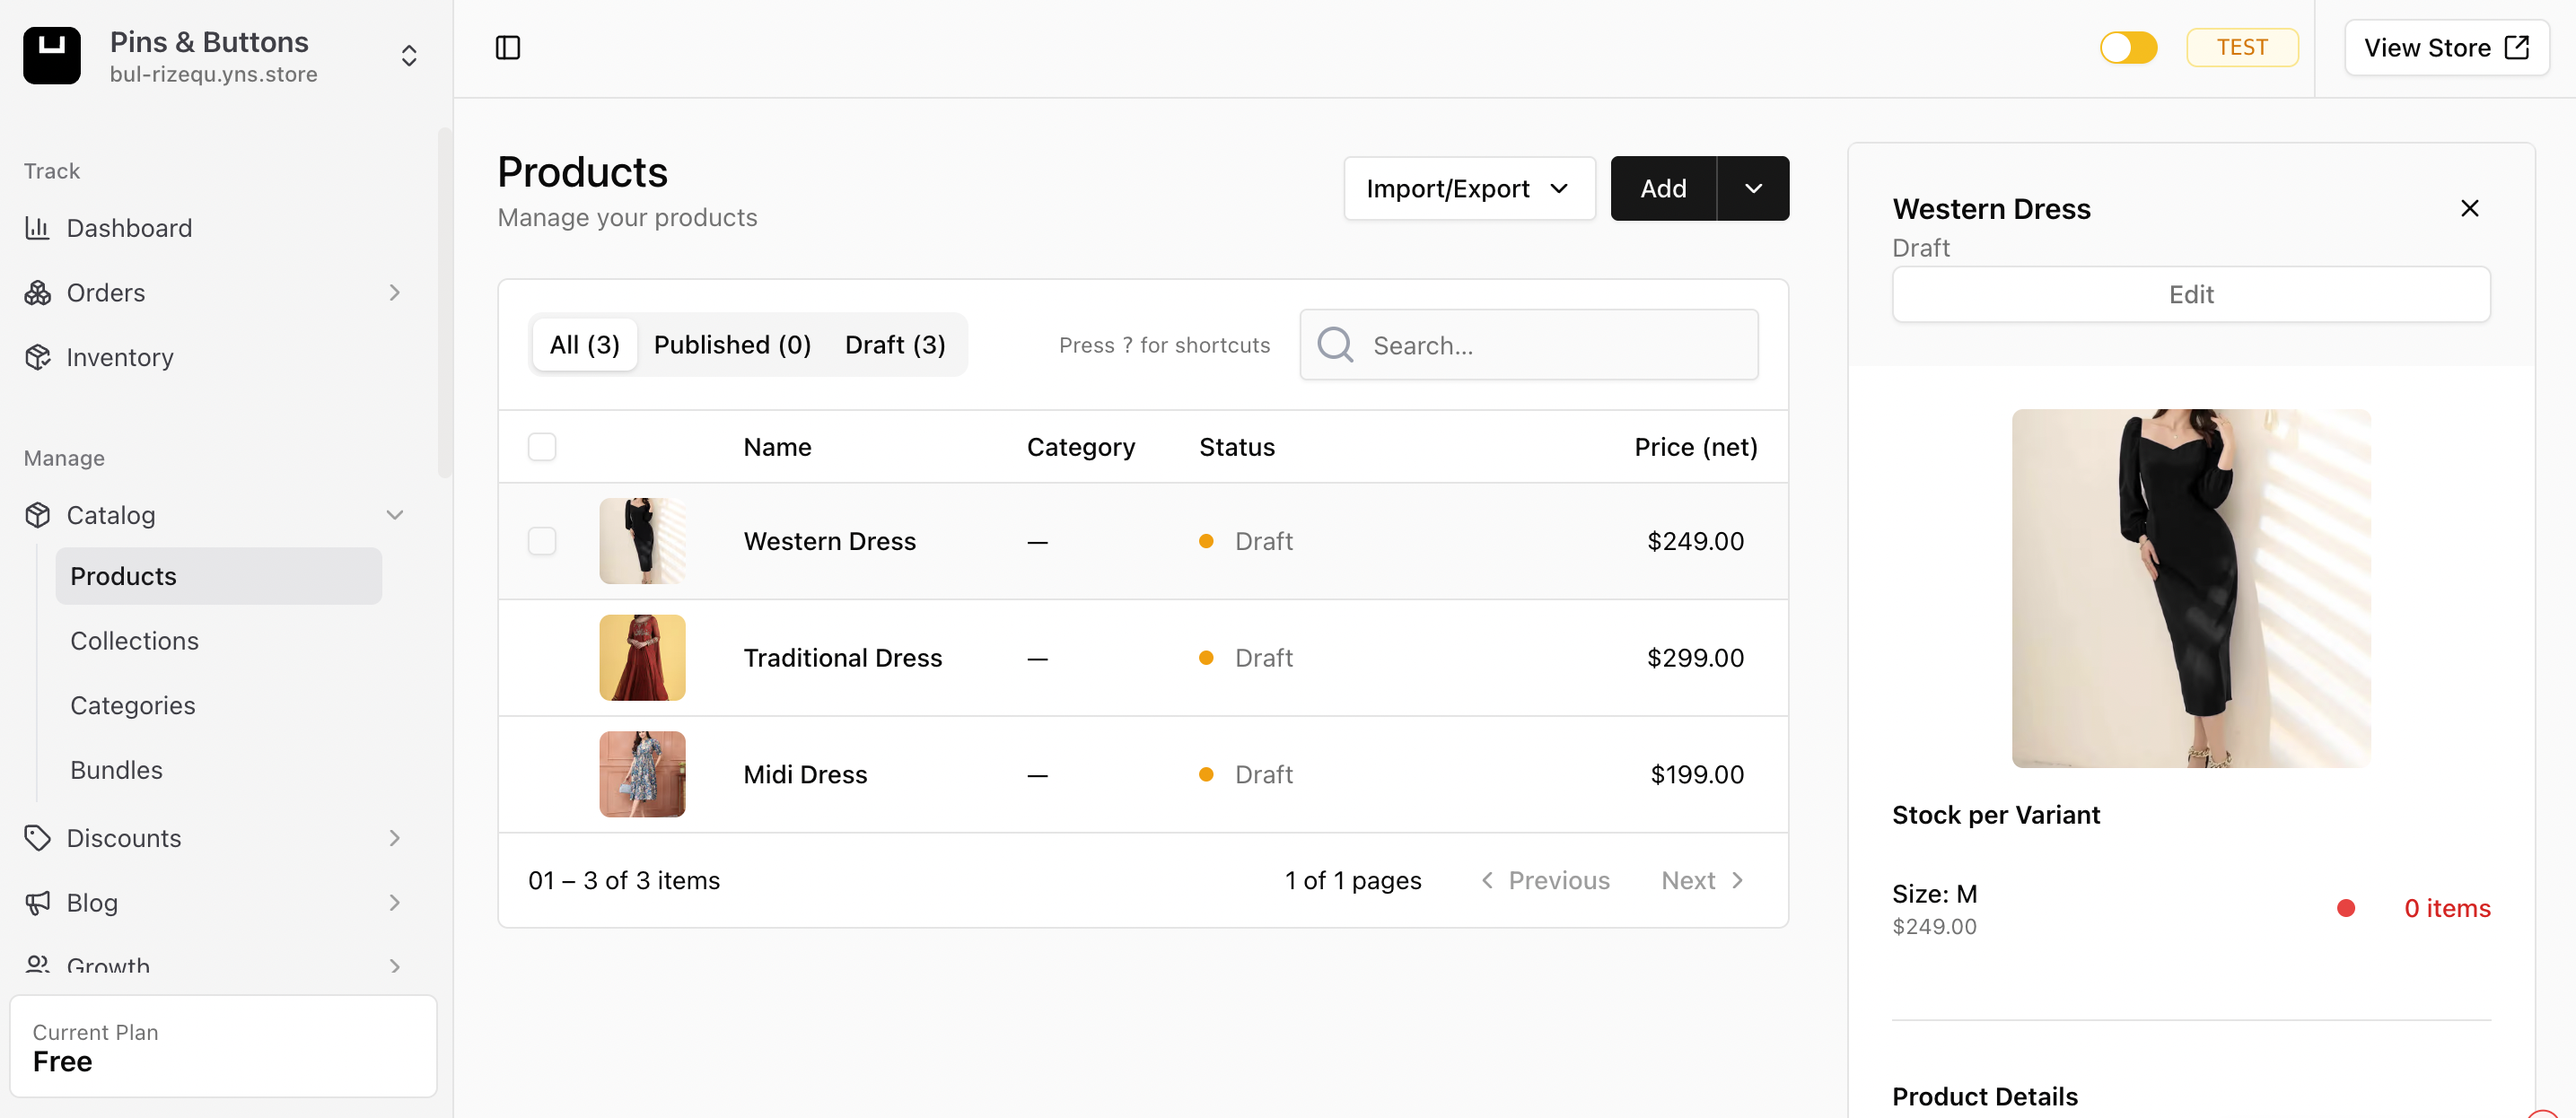Click the Inventory package icon
Image resolution: width=2576 pixels, height=1118 pixels.
pos(37,357)
